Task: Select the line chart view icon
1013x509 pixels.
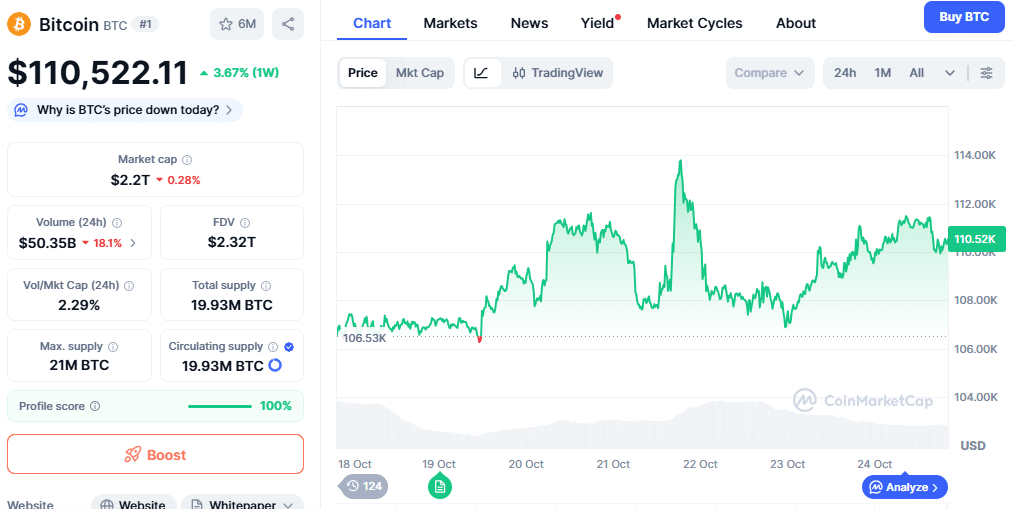Action: point(481,73)
